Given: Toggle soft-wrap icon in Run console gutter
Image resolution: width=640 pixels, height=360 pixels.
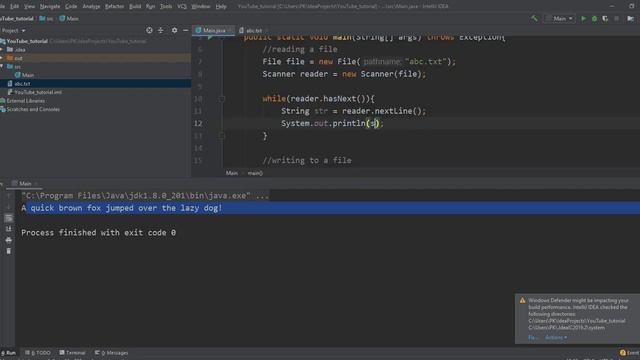Looking at the screenshot, I should pos(9,218).
